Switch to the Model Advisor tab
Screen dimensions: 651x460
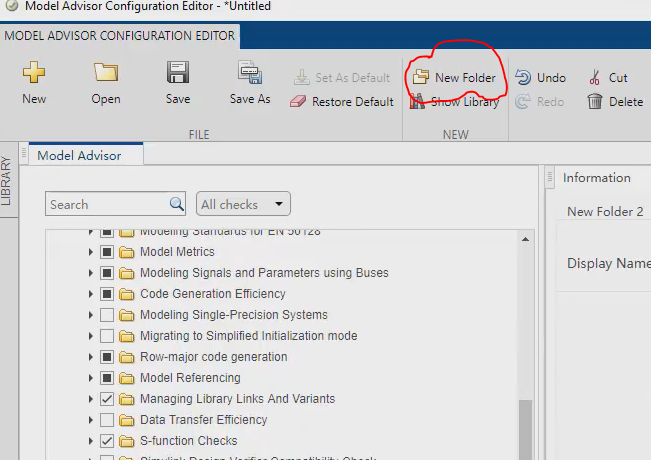(x=86, y=154)
